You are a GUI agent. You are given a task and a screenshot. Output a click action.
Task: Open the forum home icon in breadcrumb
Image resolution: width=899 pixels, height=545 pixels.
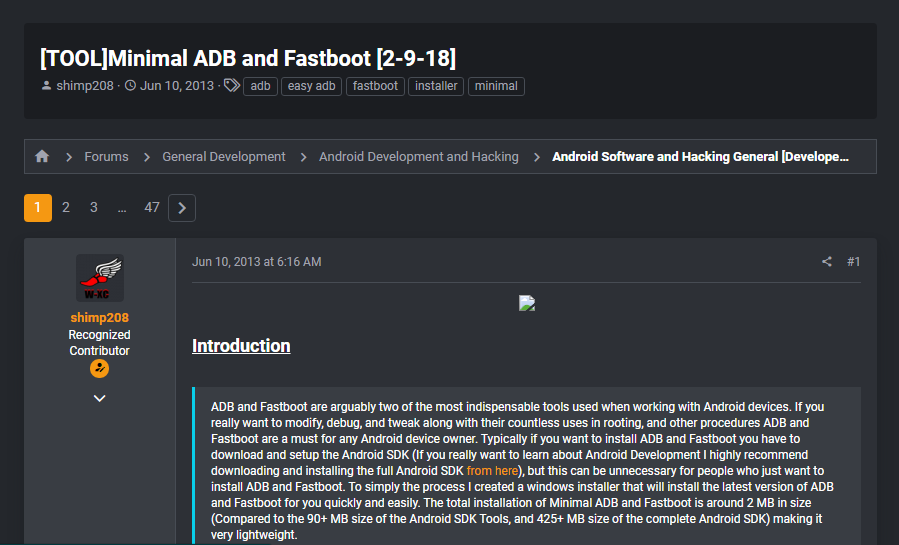tap(42, 156)
